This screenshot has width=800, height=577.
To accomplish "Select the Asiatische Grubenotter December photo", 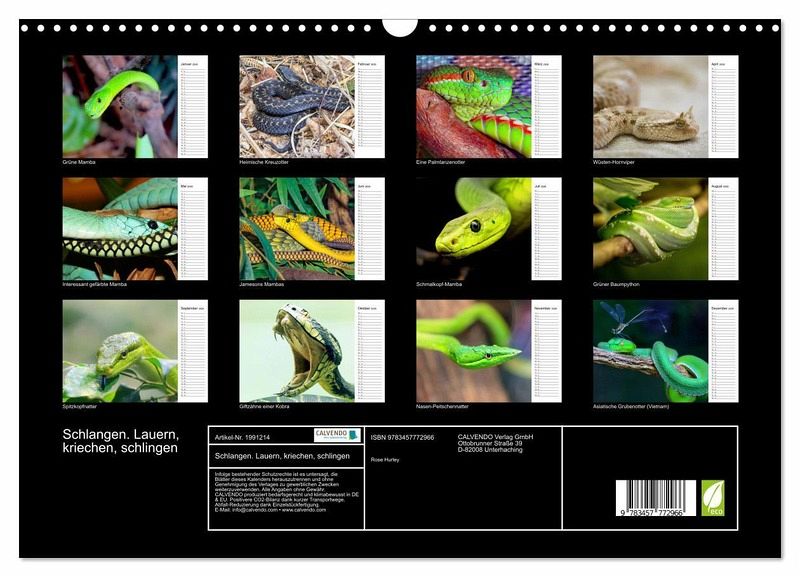I will (650, 351).
